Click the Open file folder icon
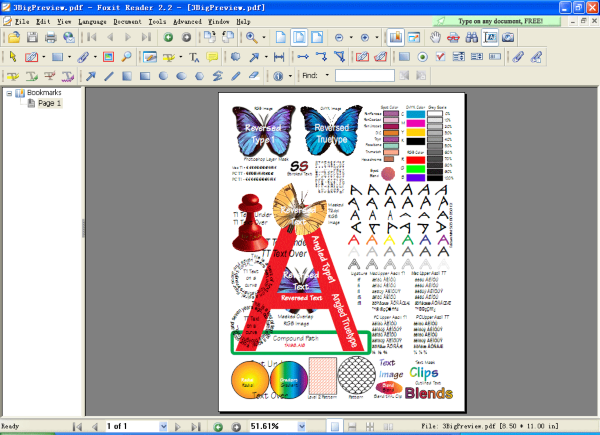Image resolution: width=600 pixels, height=435 pixels. (x=15, y=37)
